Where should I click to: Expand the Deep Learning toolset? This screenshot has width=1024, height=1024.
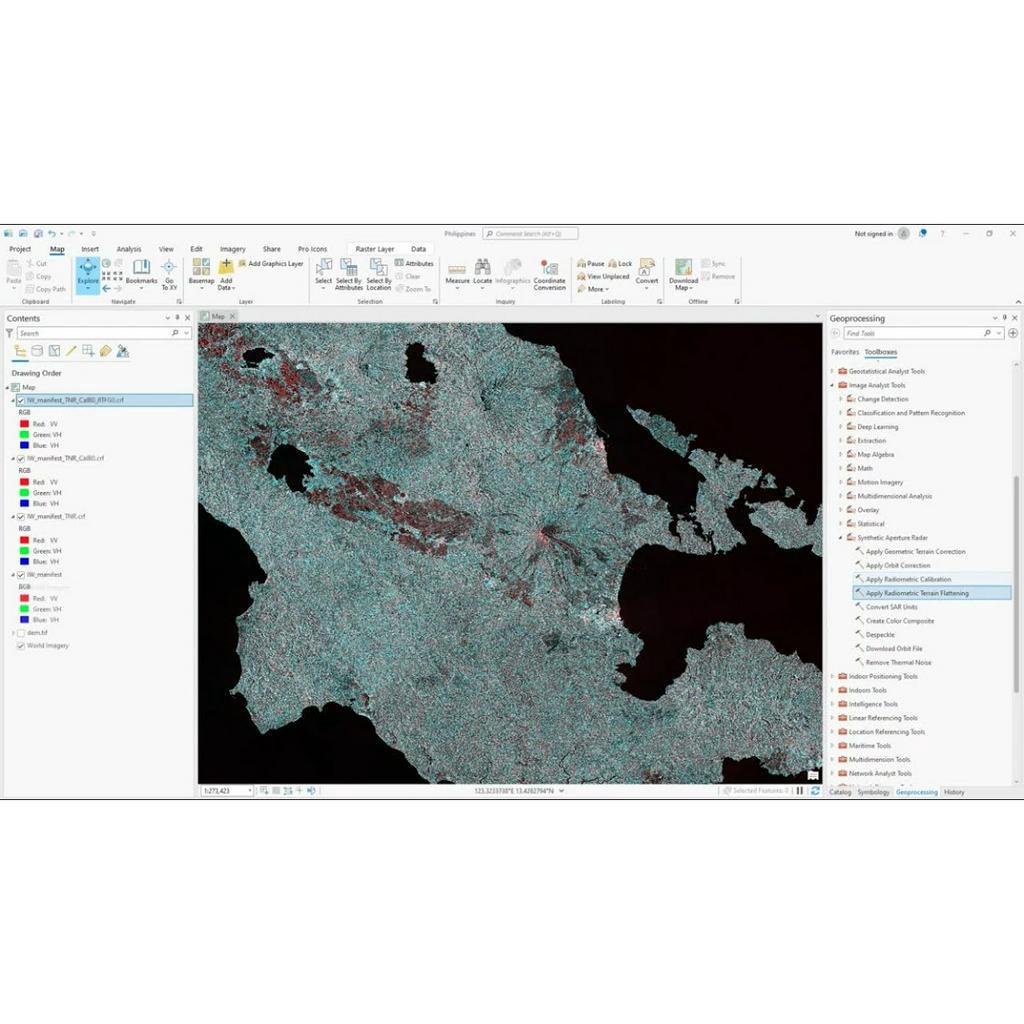point(838,427)
